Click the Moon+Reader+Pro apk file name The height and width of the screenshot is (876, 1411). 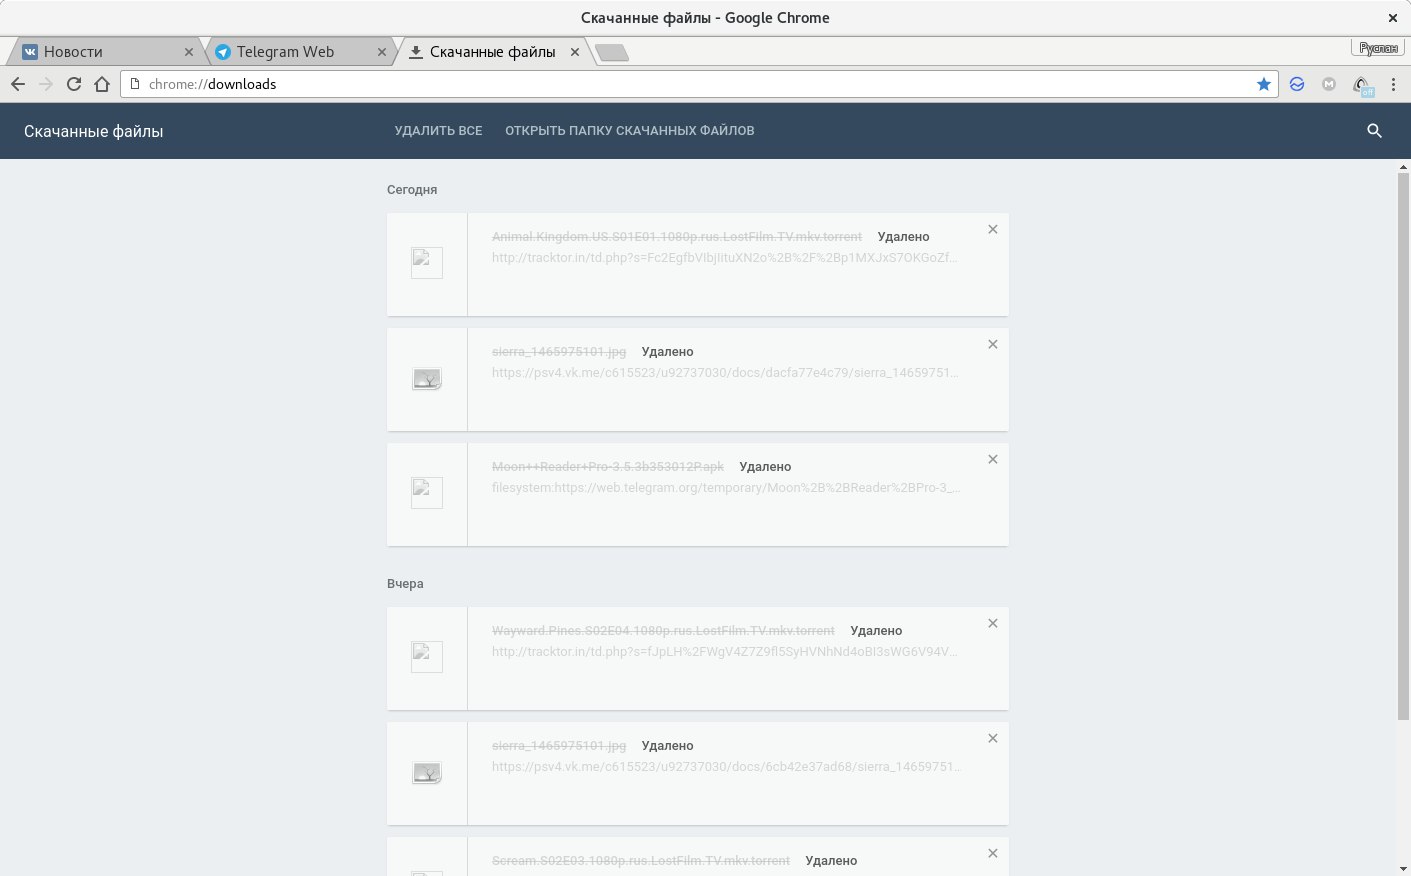pos(608,467)
